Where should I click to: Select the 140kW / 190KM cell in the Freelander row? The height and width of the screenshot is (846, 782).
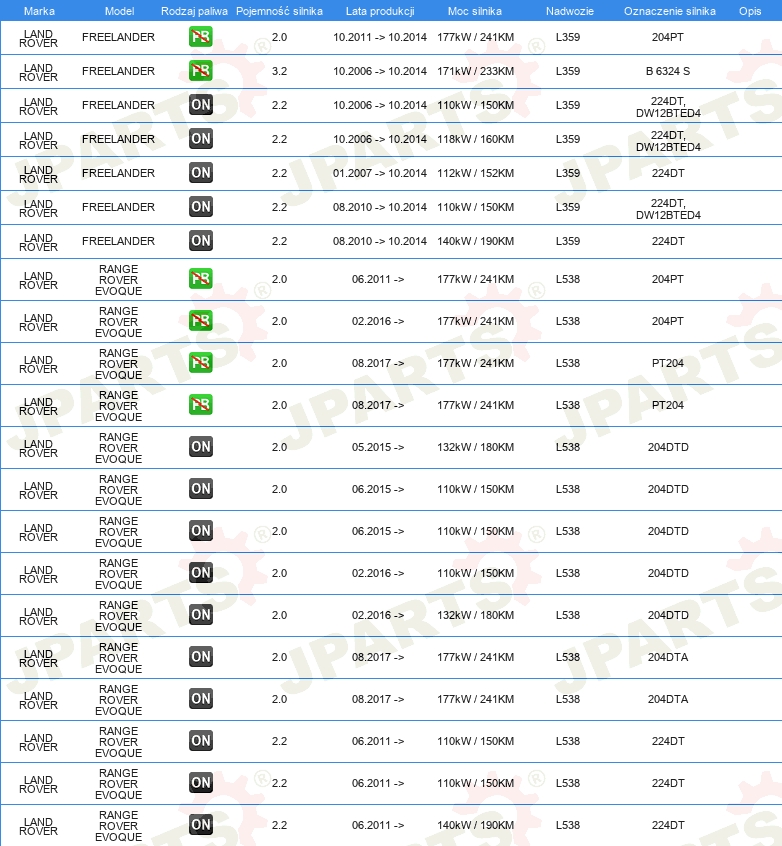click(475, 241)
